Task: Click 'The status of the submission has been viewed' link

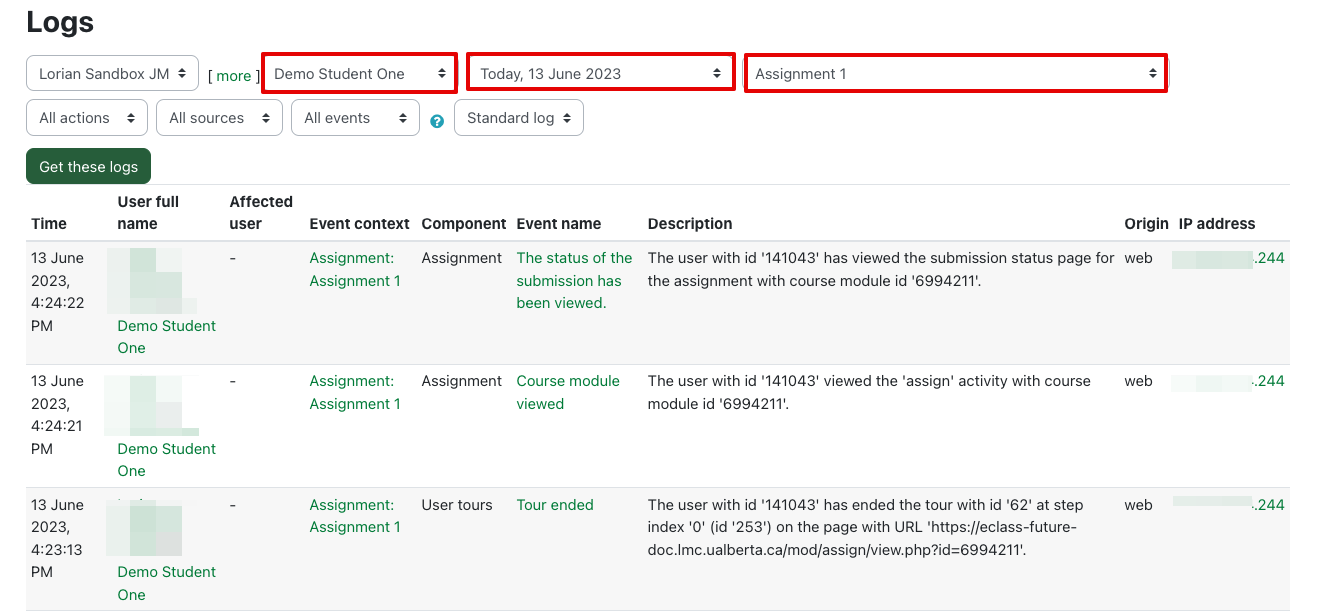Action: coord(574,280)
